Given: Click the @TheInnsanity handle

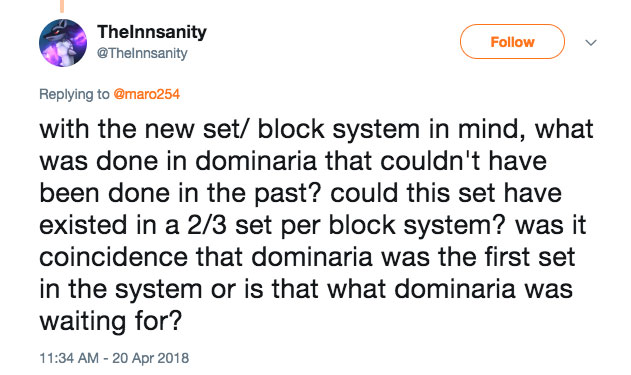Looking at the screenshot, I should [x=142, y=53].
